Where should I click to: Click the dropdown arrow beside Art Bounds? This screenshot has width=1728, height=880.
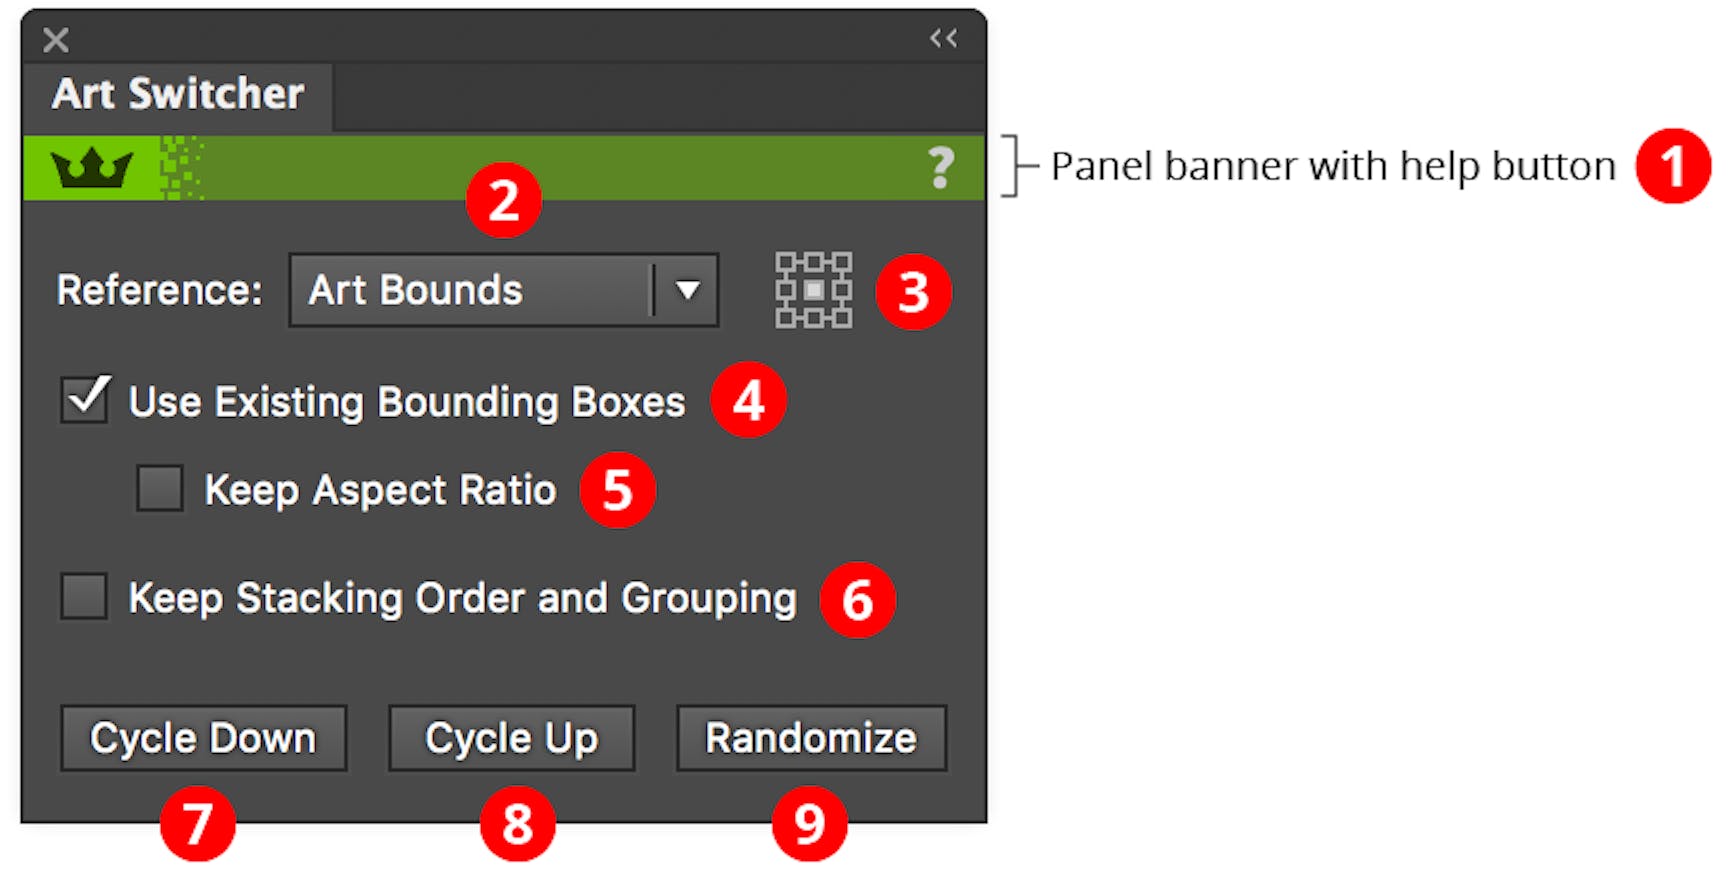(684, 290)
